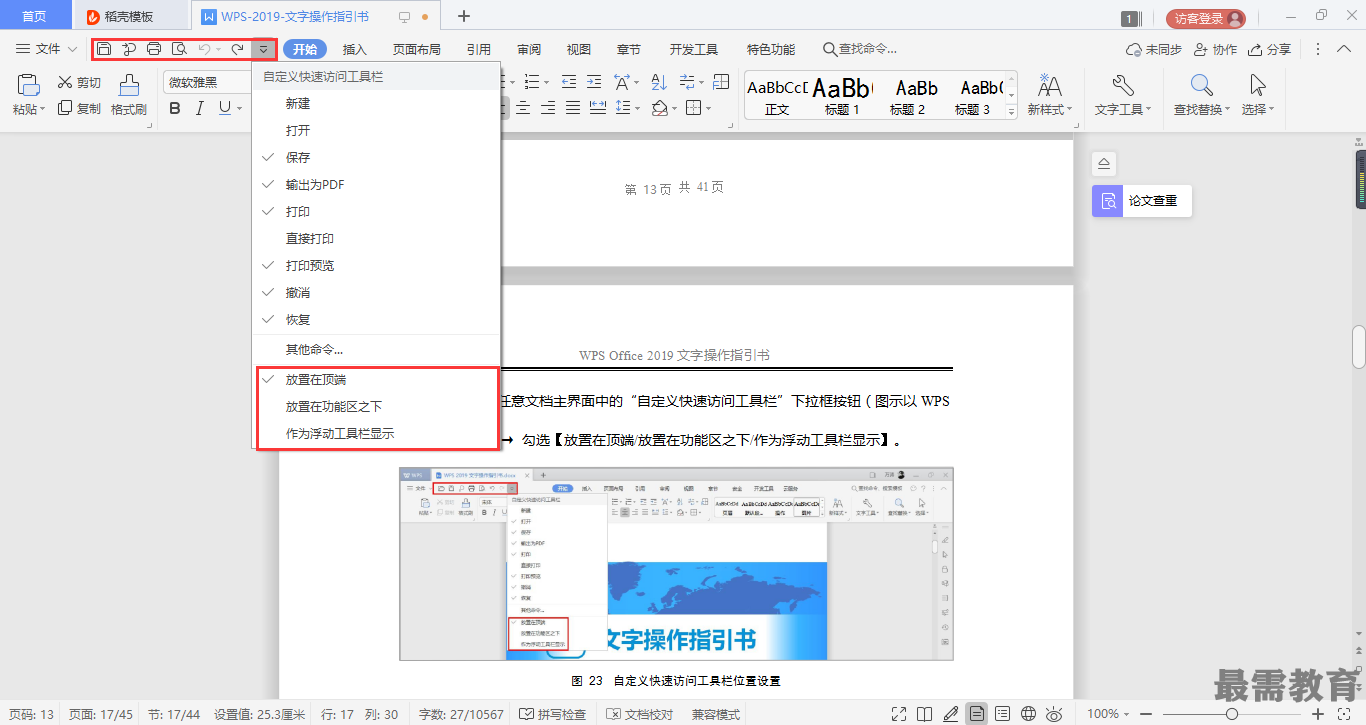The height and width of the screenshot is (725, 1366).
Task: Click the Not Synced (未同步) button
Action: click(1153, 49)
